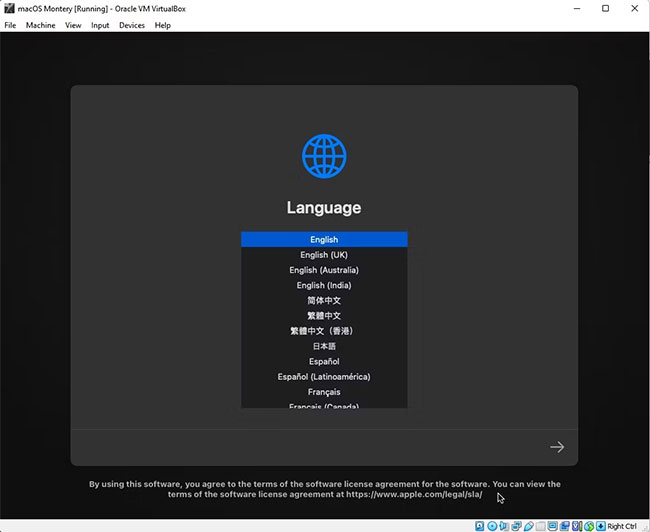The height and width of the screenshot is (532, 650).
Task: Select English (UK) in the language list
Action: click(x=324, y=255)
